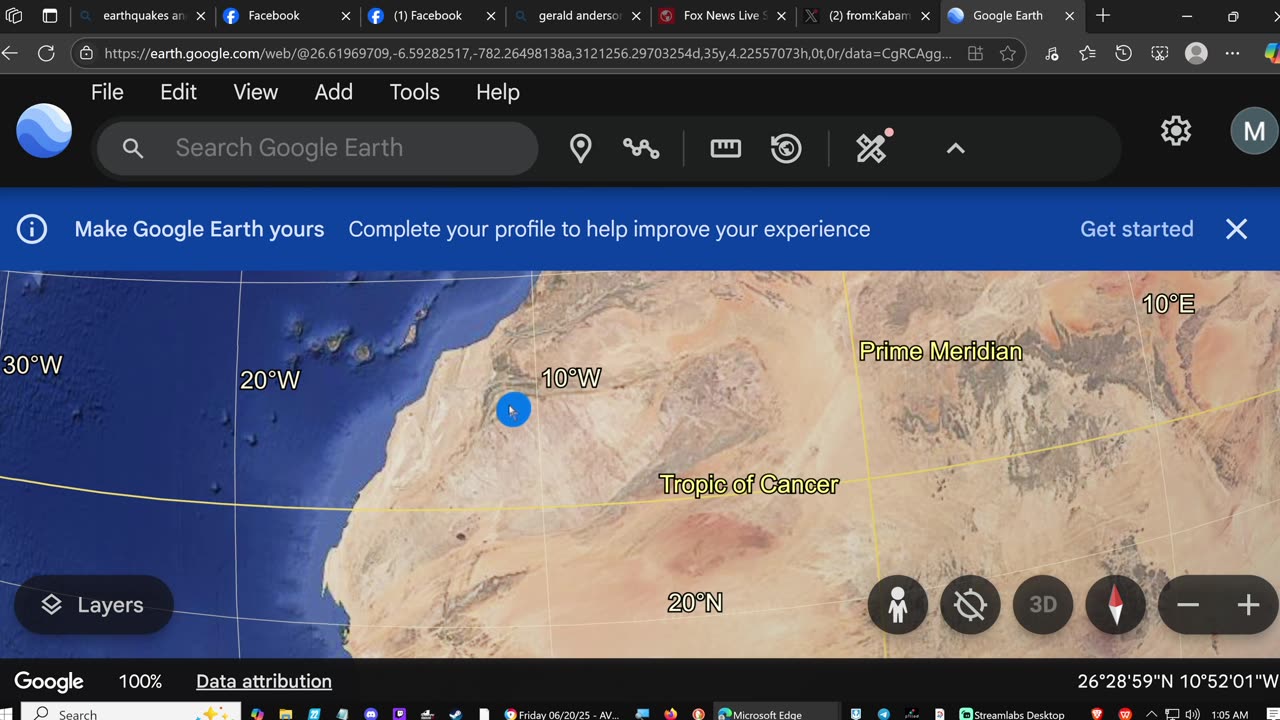Click the crossed-out location button
Screen dimensions: 1280x720
(x=970, y=604)
